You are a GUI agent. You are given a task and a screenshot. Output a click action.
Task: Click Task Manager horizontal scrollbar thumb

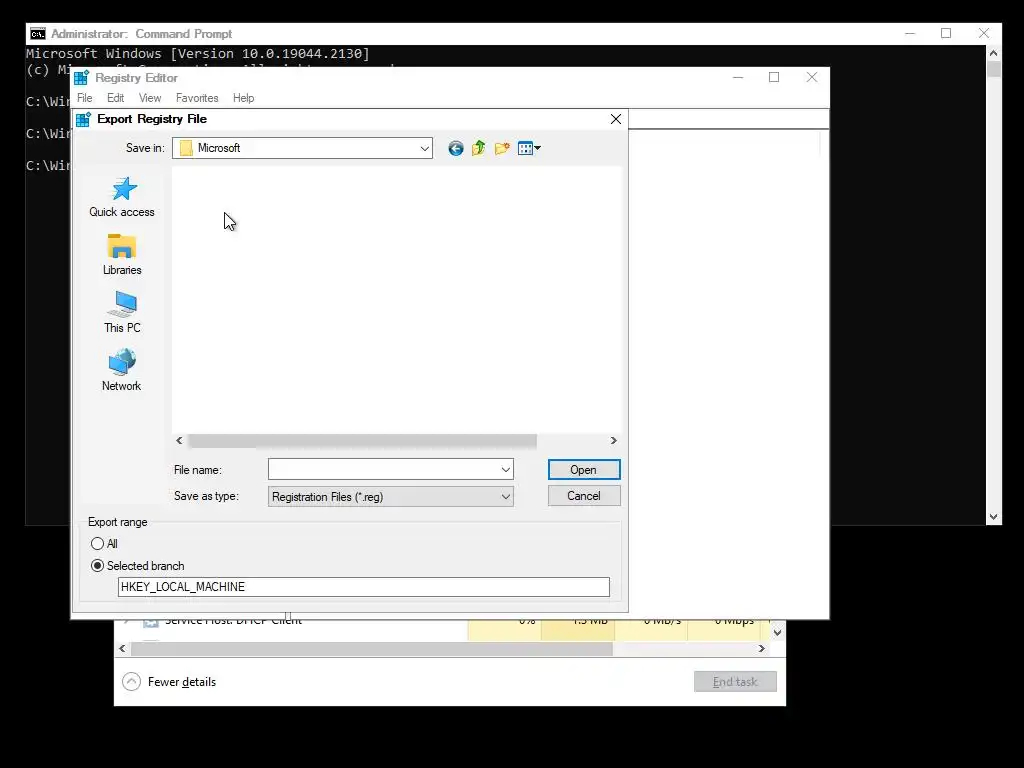tap(372, 649)
